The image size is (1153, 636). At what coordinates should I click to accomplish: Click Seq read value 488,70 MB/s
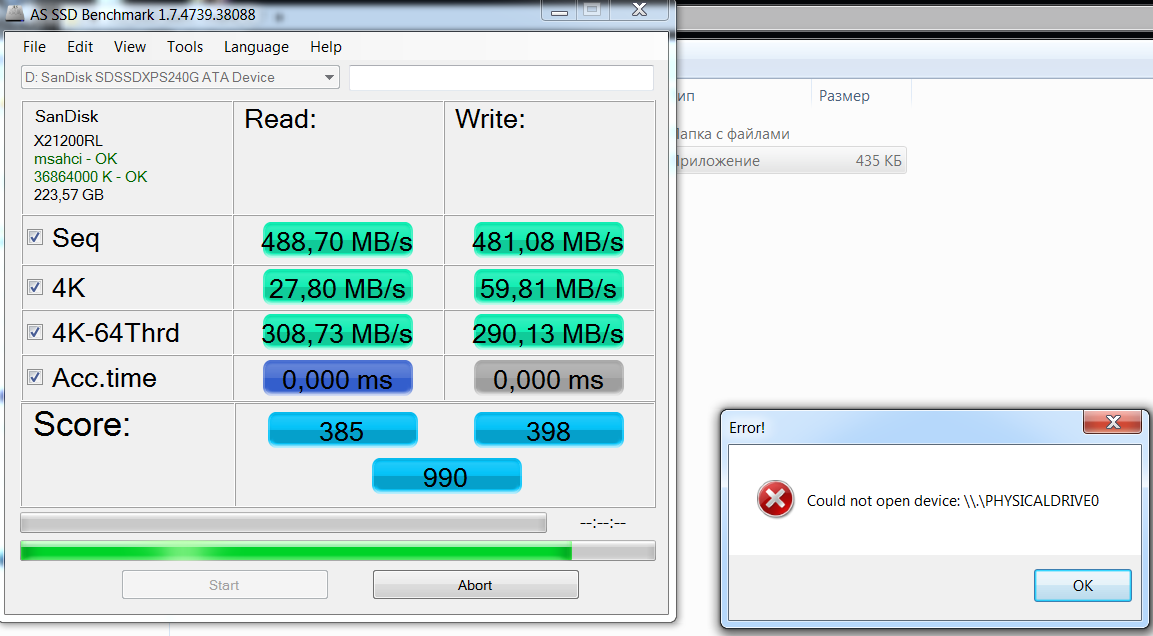[338, 240]
